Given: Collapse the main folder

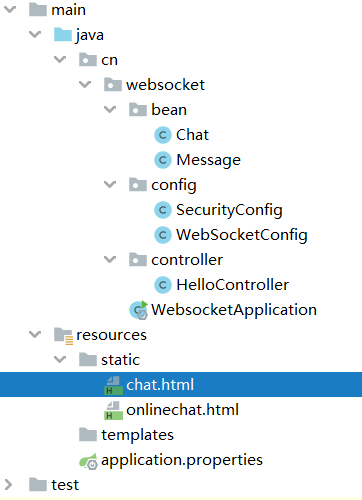Looking at the screenshot, I should pyautogui.click(x=10, y=9).
